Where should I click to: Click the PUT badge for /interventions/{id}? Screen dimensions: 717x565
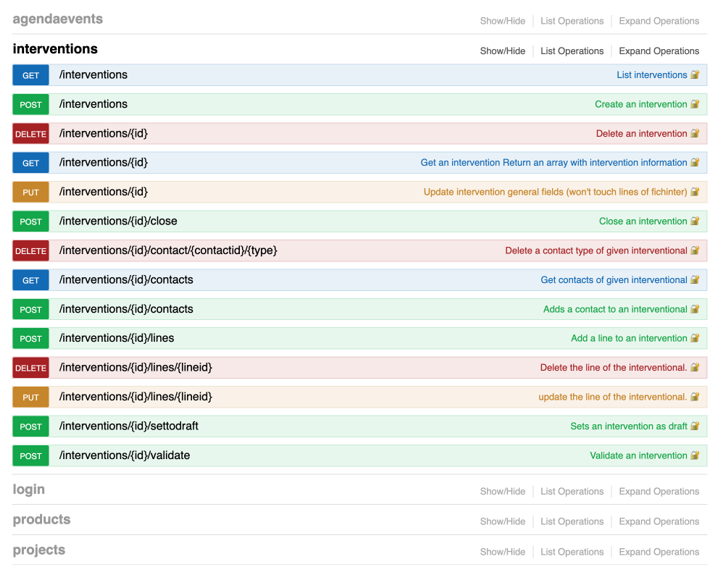tap(31, 192)
